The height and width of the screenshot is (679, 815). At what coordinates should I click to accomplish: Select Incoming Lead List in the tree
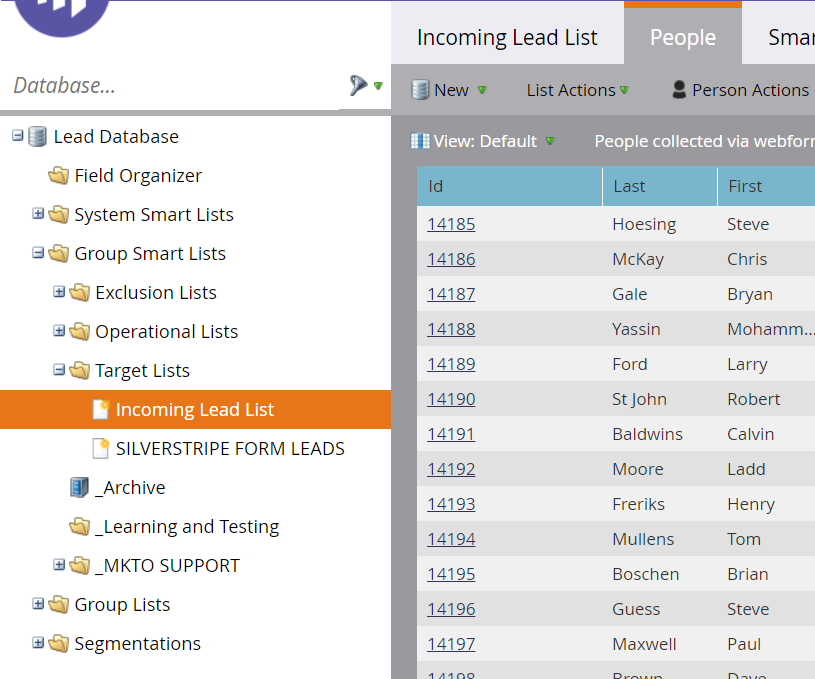point(195,410)
